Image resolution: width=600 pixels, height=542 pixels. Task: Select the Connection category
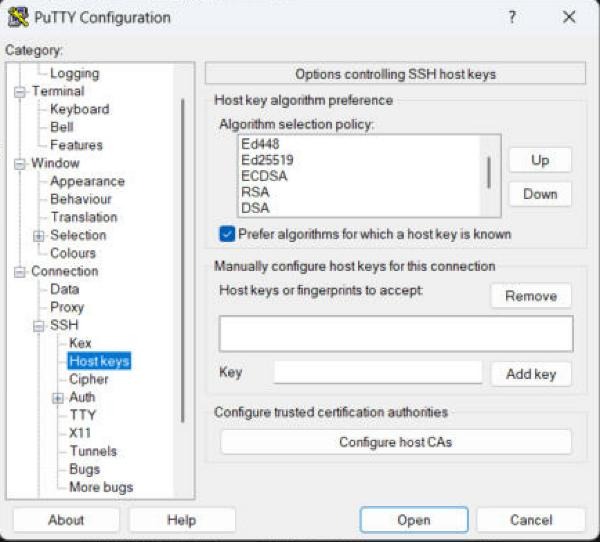point(65,271)
